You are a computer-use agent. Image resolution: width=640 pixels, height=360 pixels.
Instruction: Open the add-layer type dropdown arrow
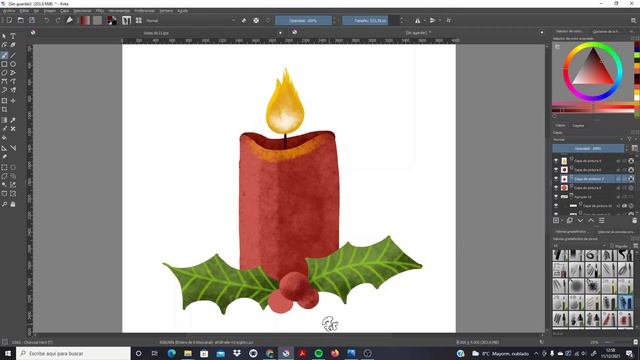pos(562,220)
